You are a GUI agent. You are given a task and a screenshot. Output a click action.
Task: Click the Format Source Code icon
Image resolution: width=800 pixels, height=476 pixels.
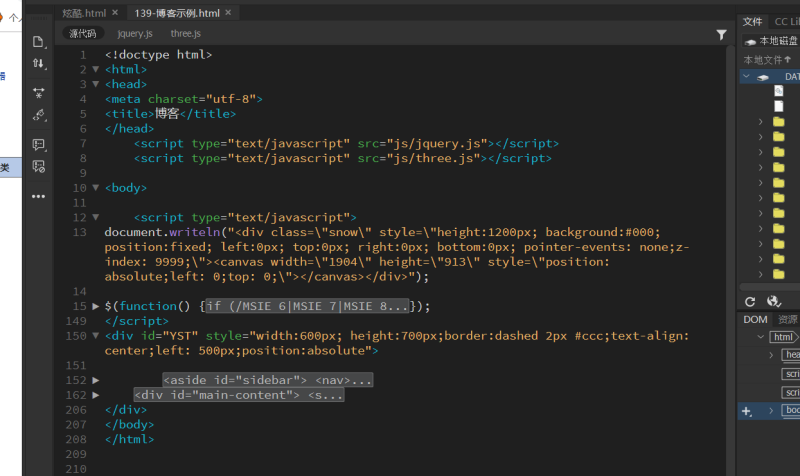[39, 115]
